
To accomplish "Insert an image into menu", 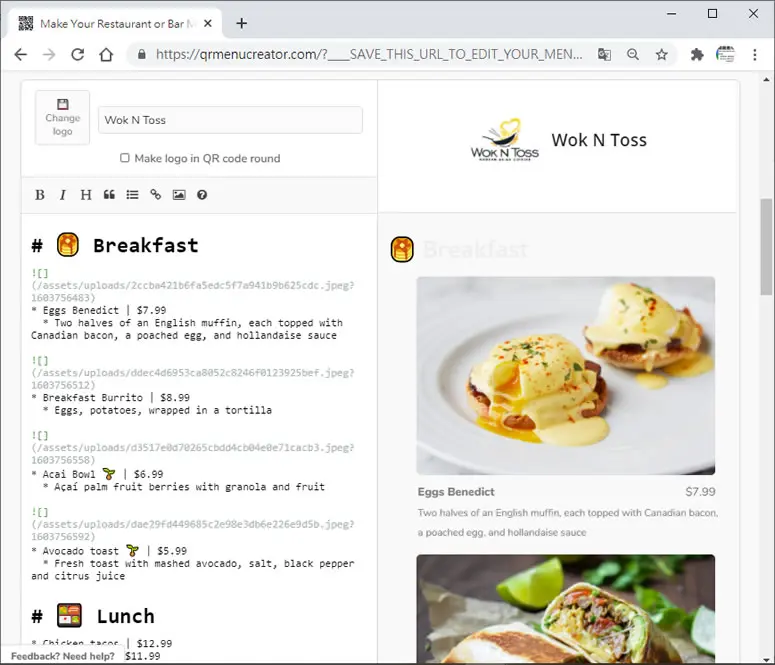I will click(x=179, y=195).
